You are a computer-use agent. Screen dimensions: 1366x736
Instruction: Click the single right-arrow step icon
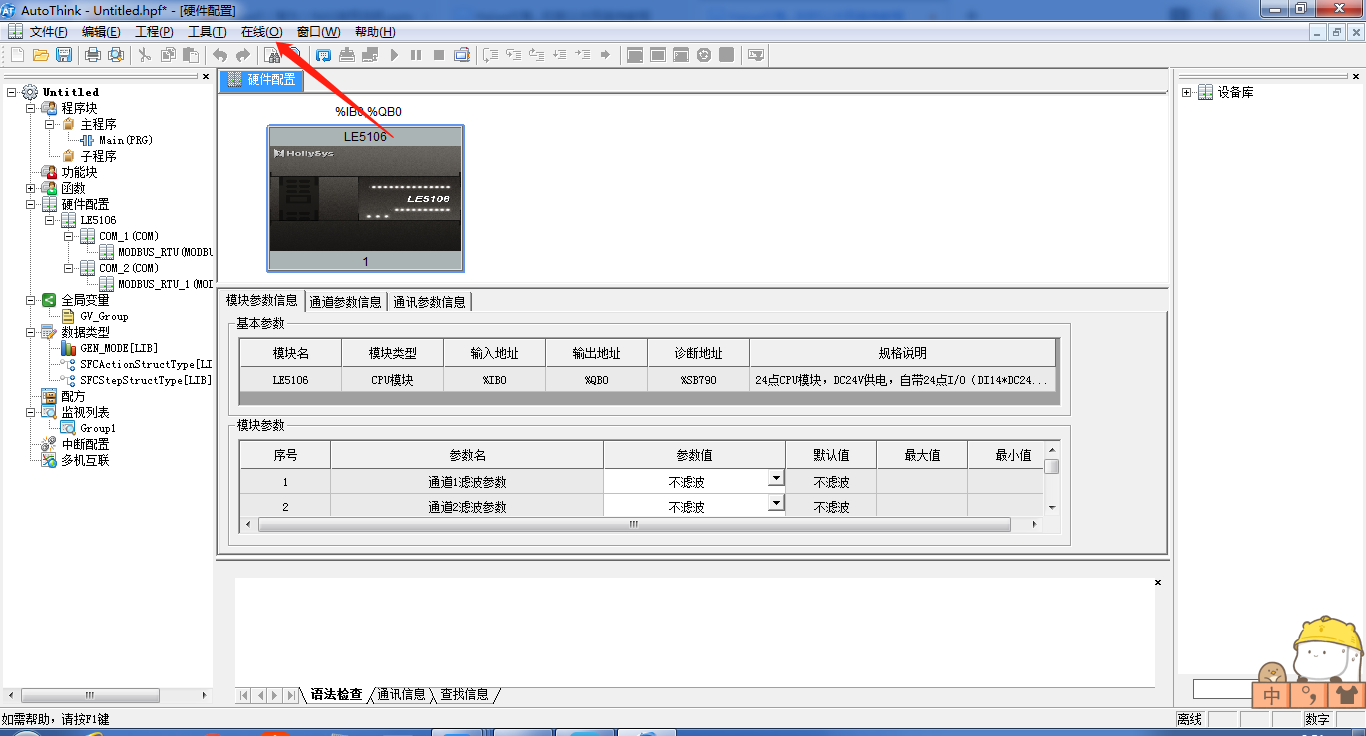click(605, 55)
